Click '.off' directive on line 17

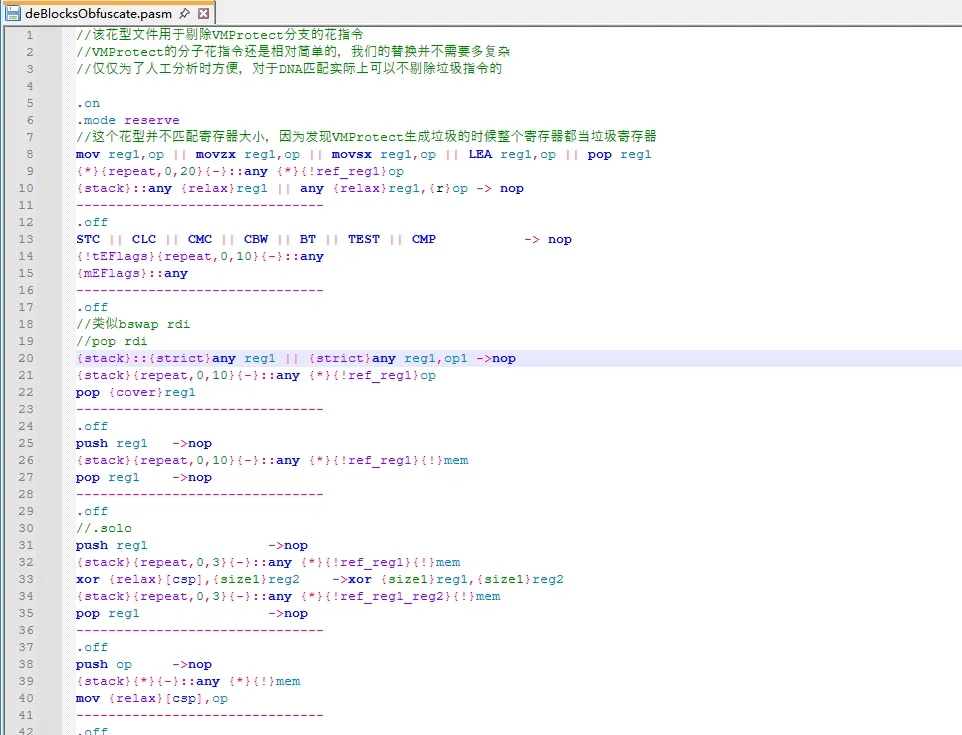click(x=92, y=307)
